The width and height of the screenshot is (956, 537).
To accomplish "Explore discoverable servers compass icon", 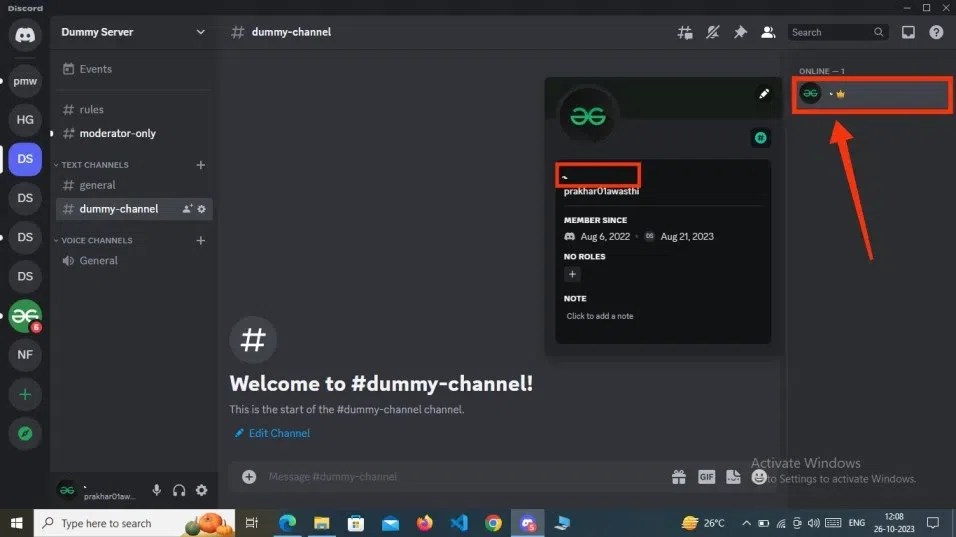I will point(25,433).
